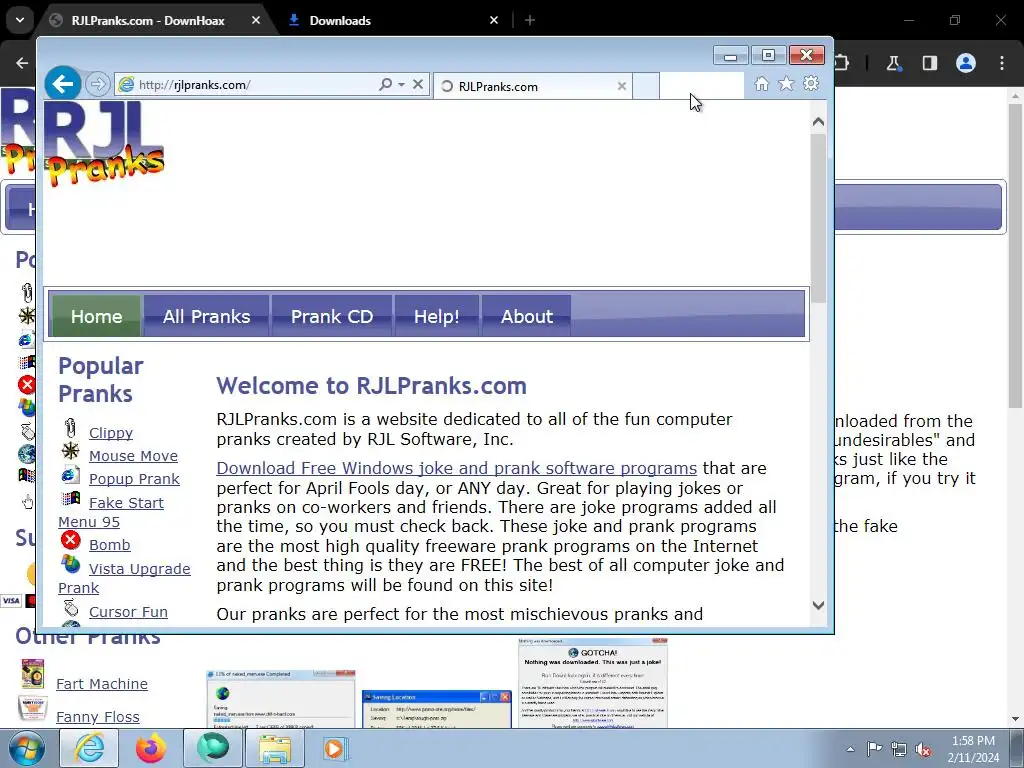
Task: Click the blue IE back arrow button
Action: (63, 84)
